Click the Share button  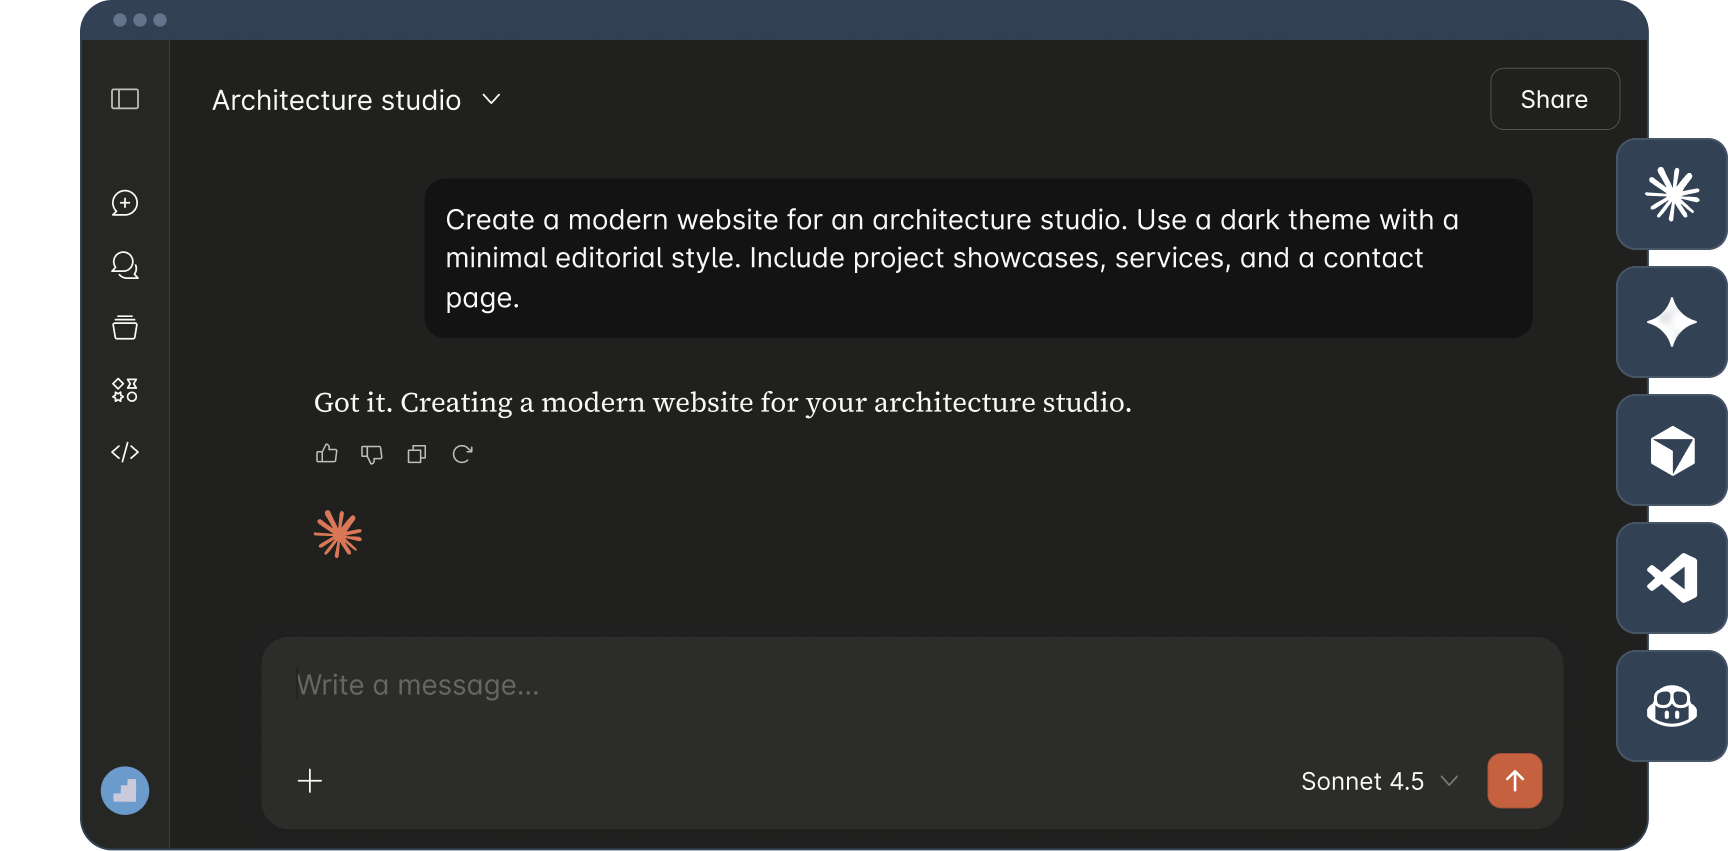pos(1555,99)
